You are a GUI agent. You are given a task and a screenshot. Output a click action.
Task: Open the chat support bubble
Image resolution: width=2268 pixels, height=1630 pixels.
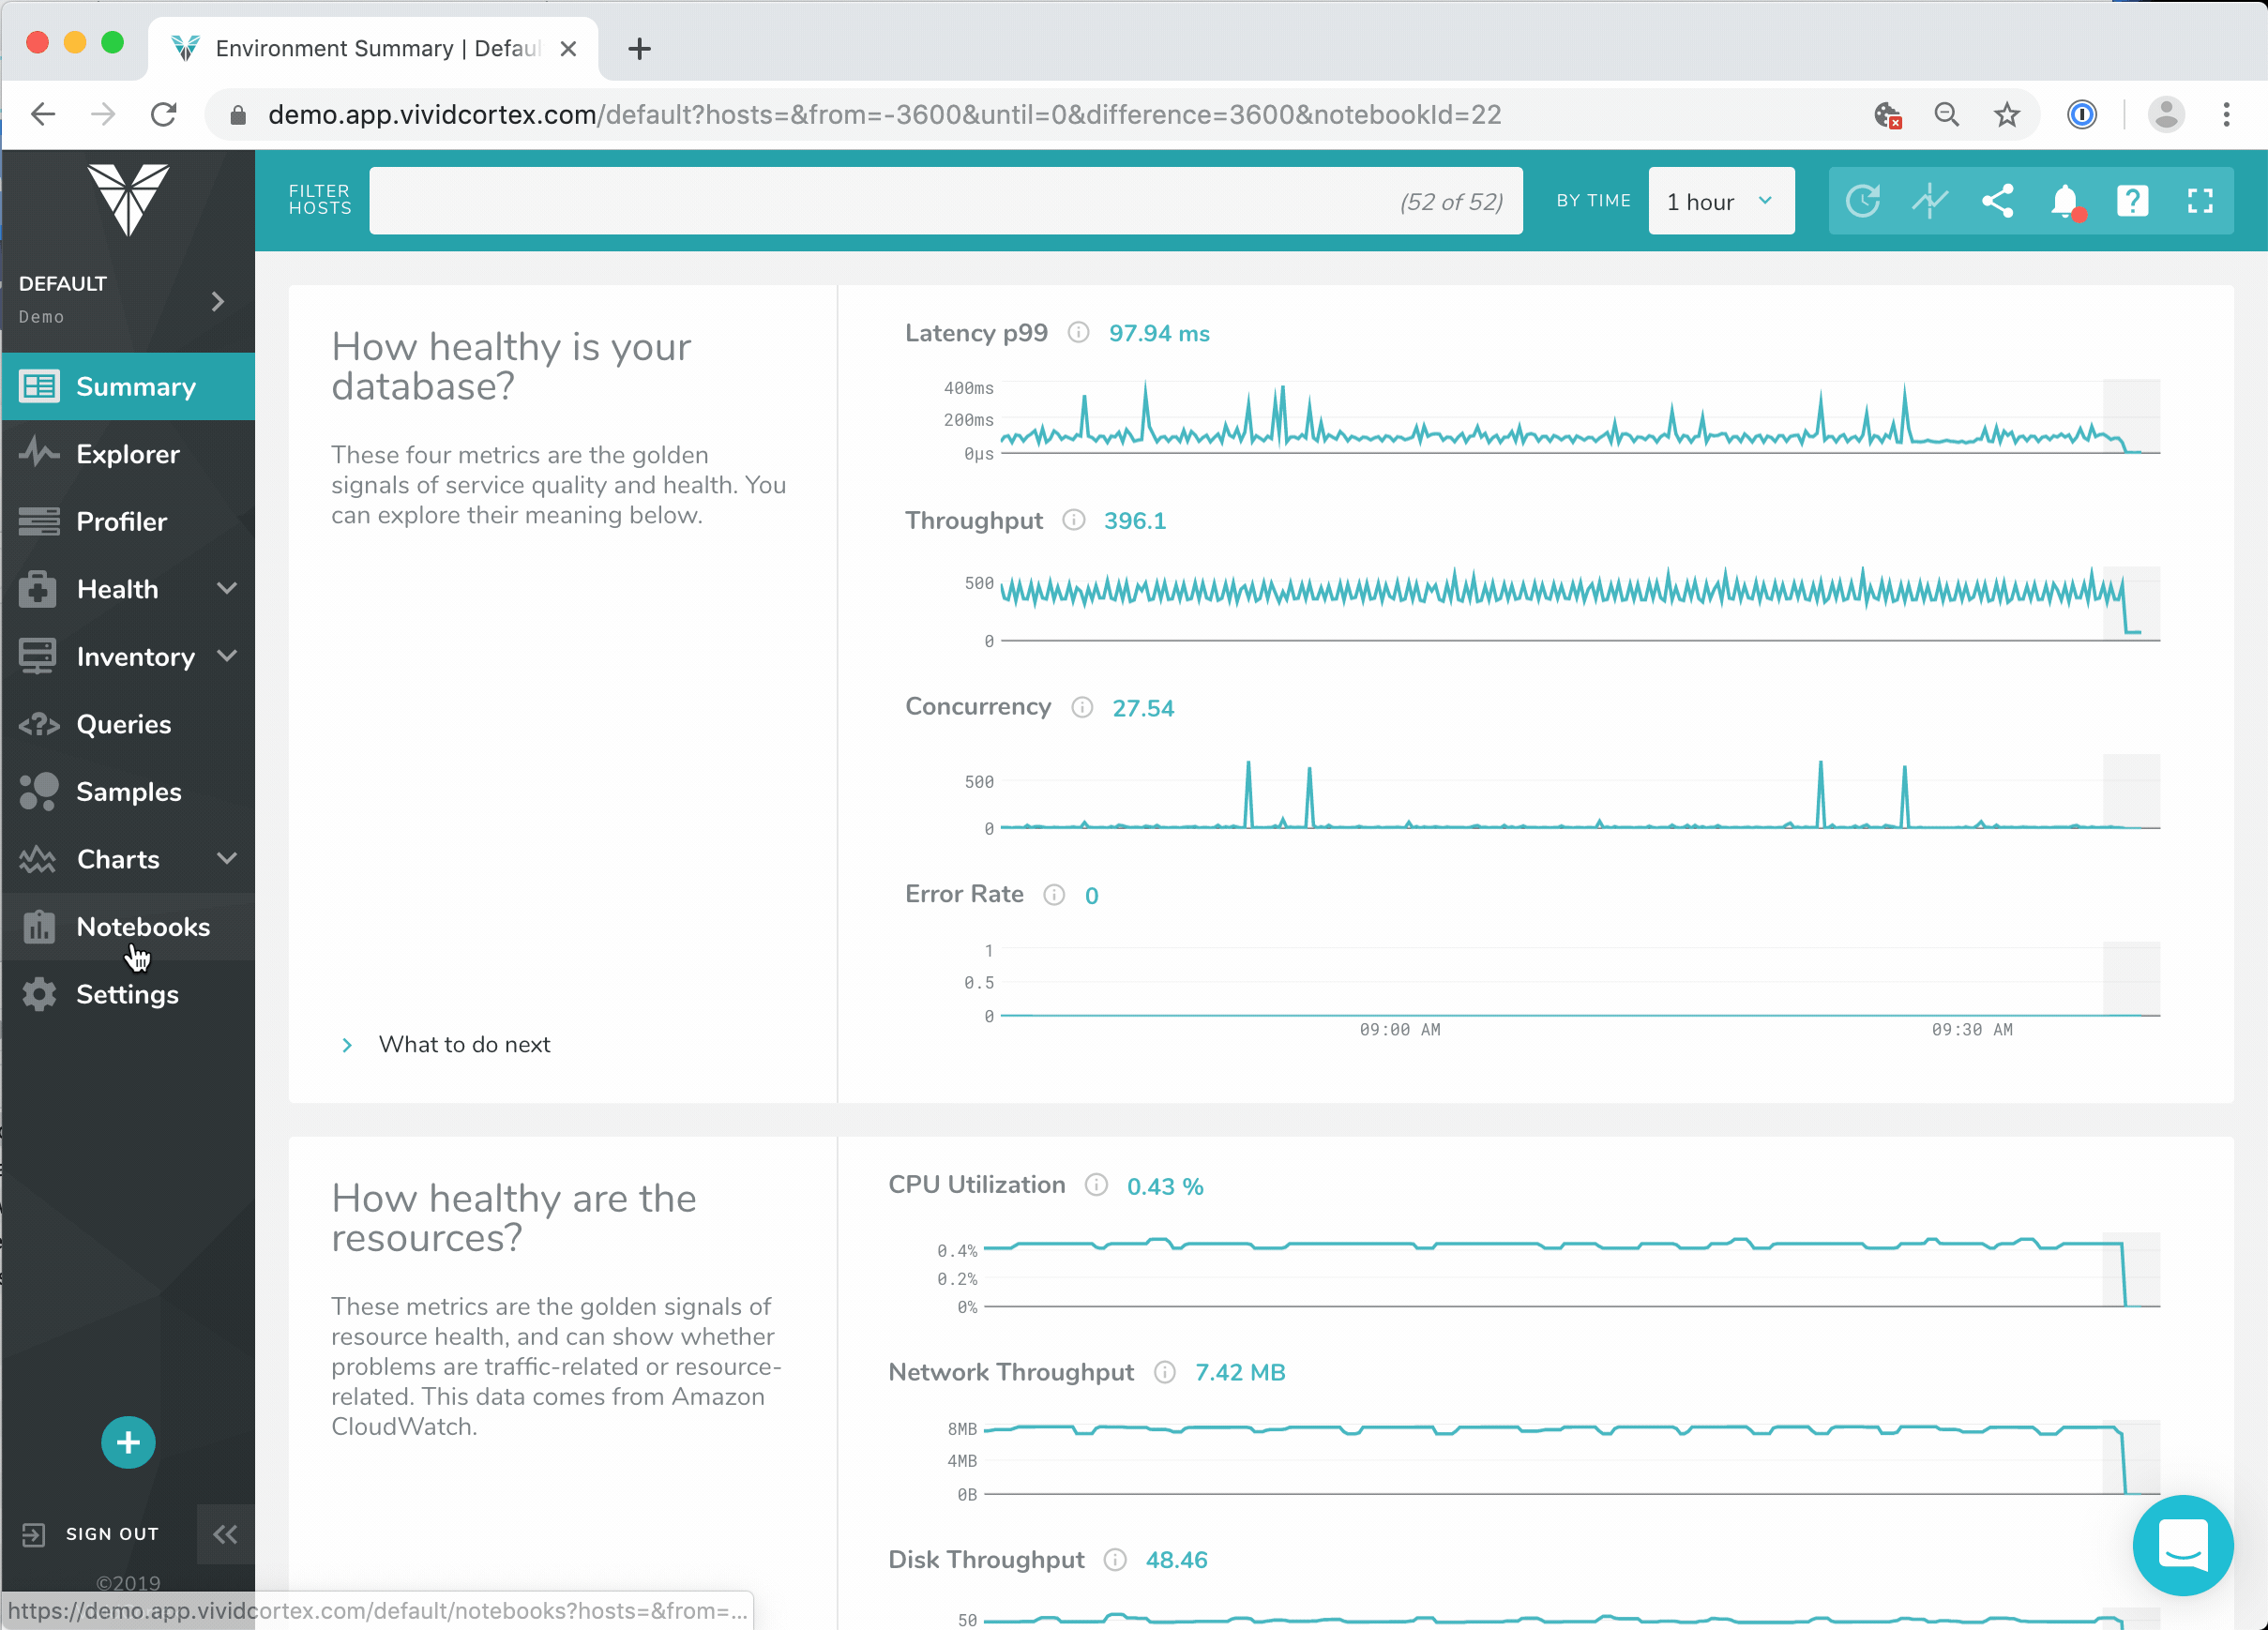point(2183,1545)
